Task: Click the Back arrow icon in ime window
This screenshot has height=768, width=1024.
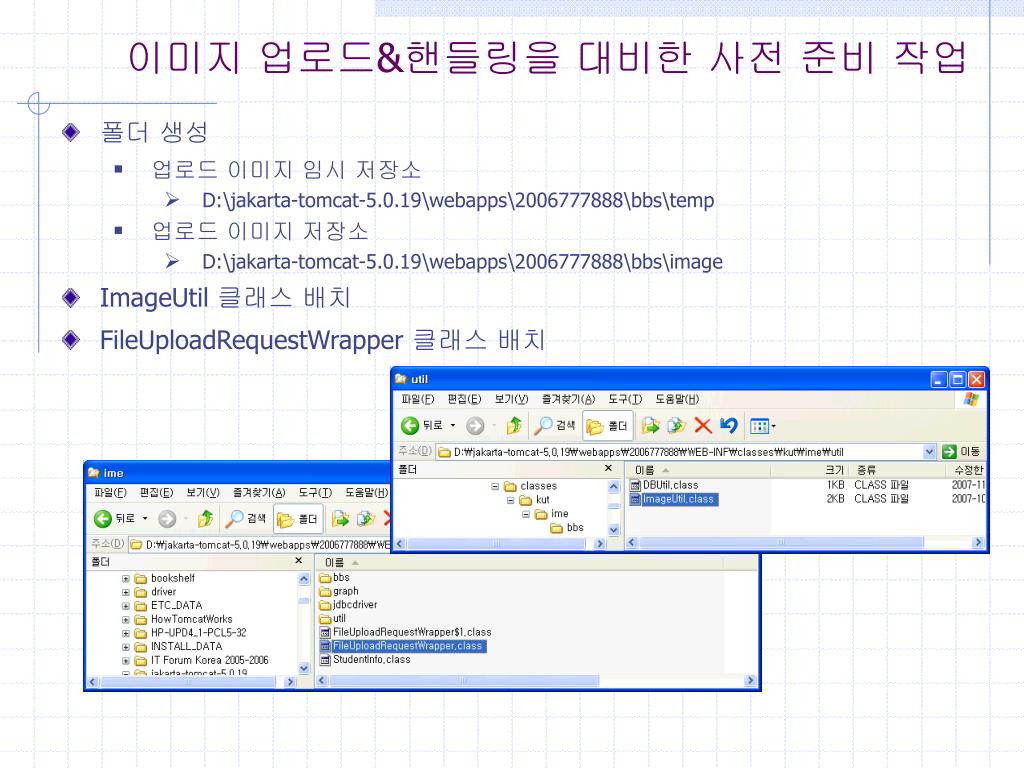Action: 103,519
